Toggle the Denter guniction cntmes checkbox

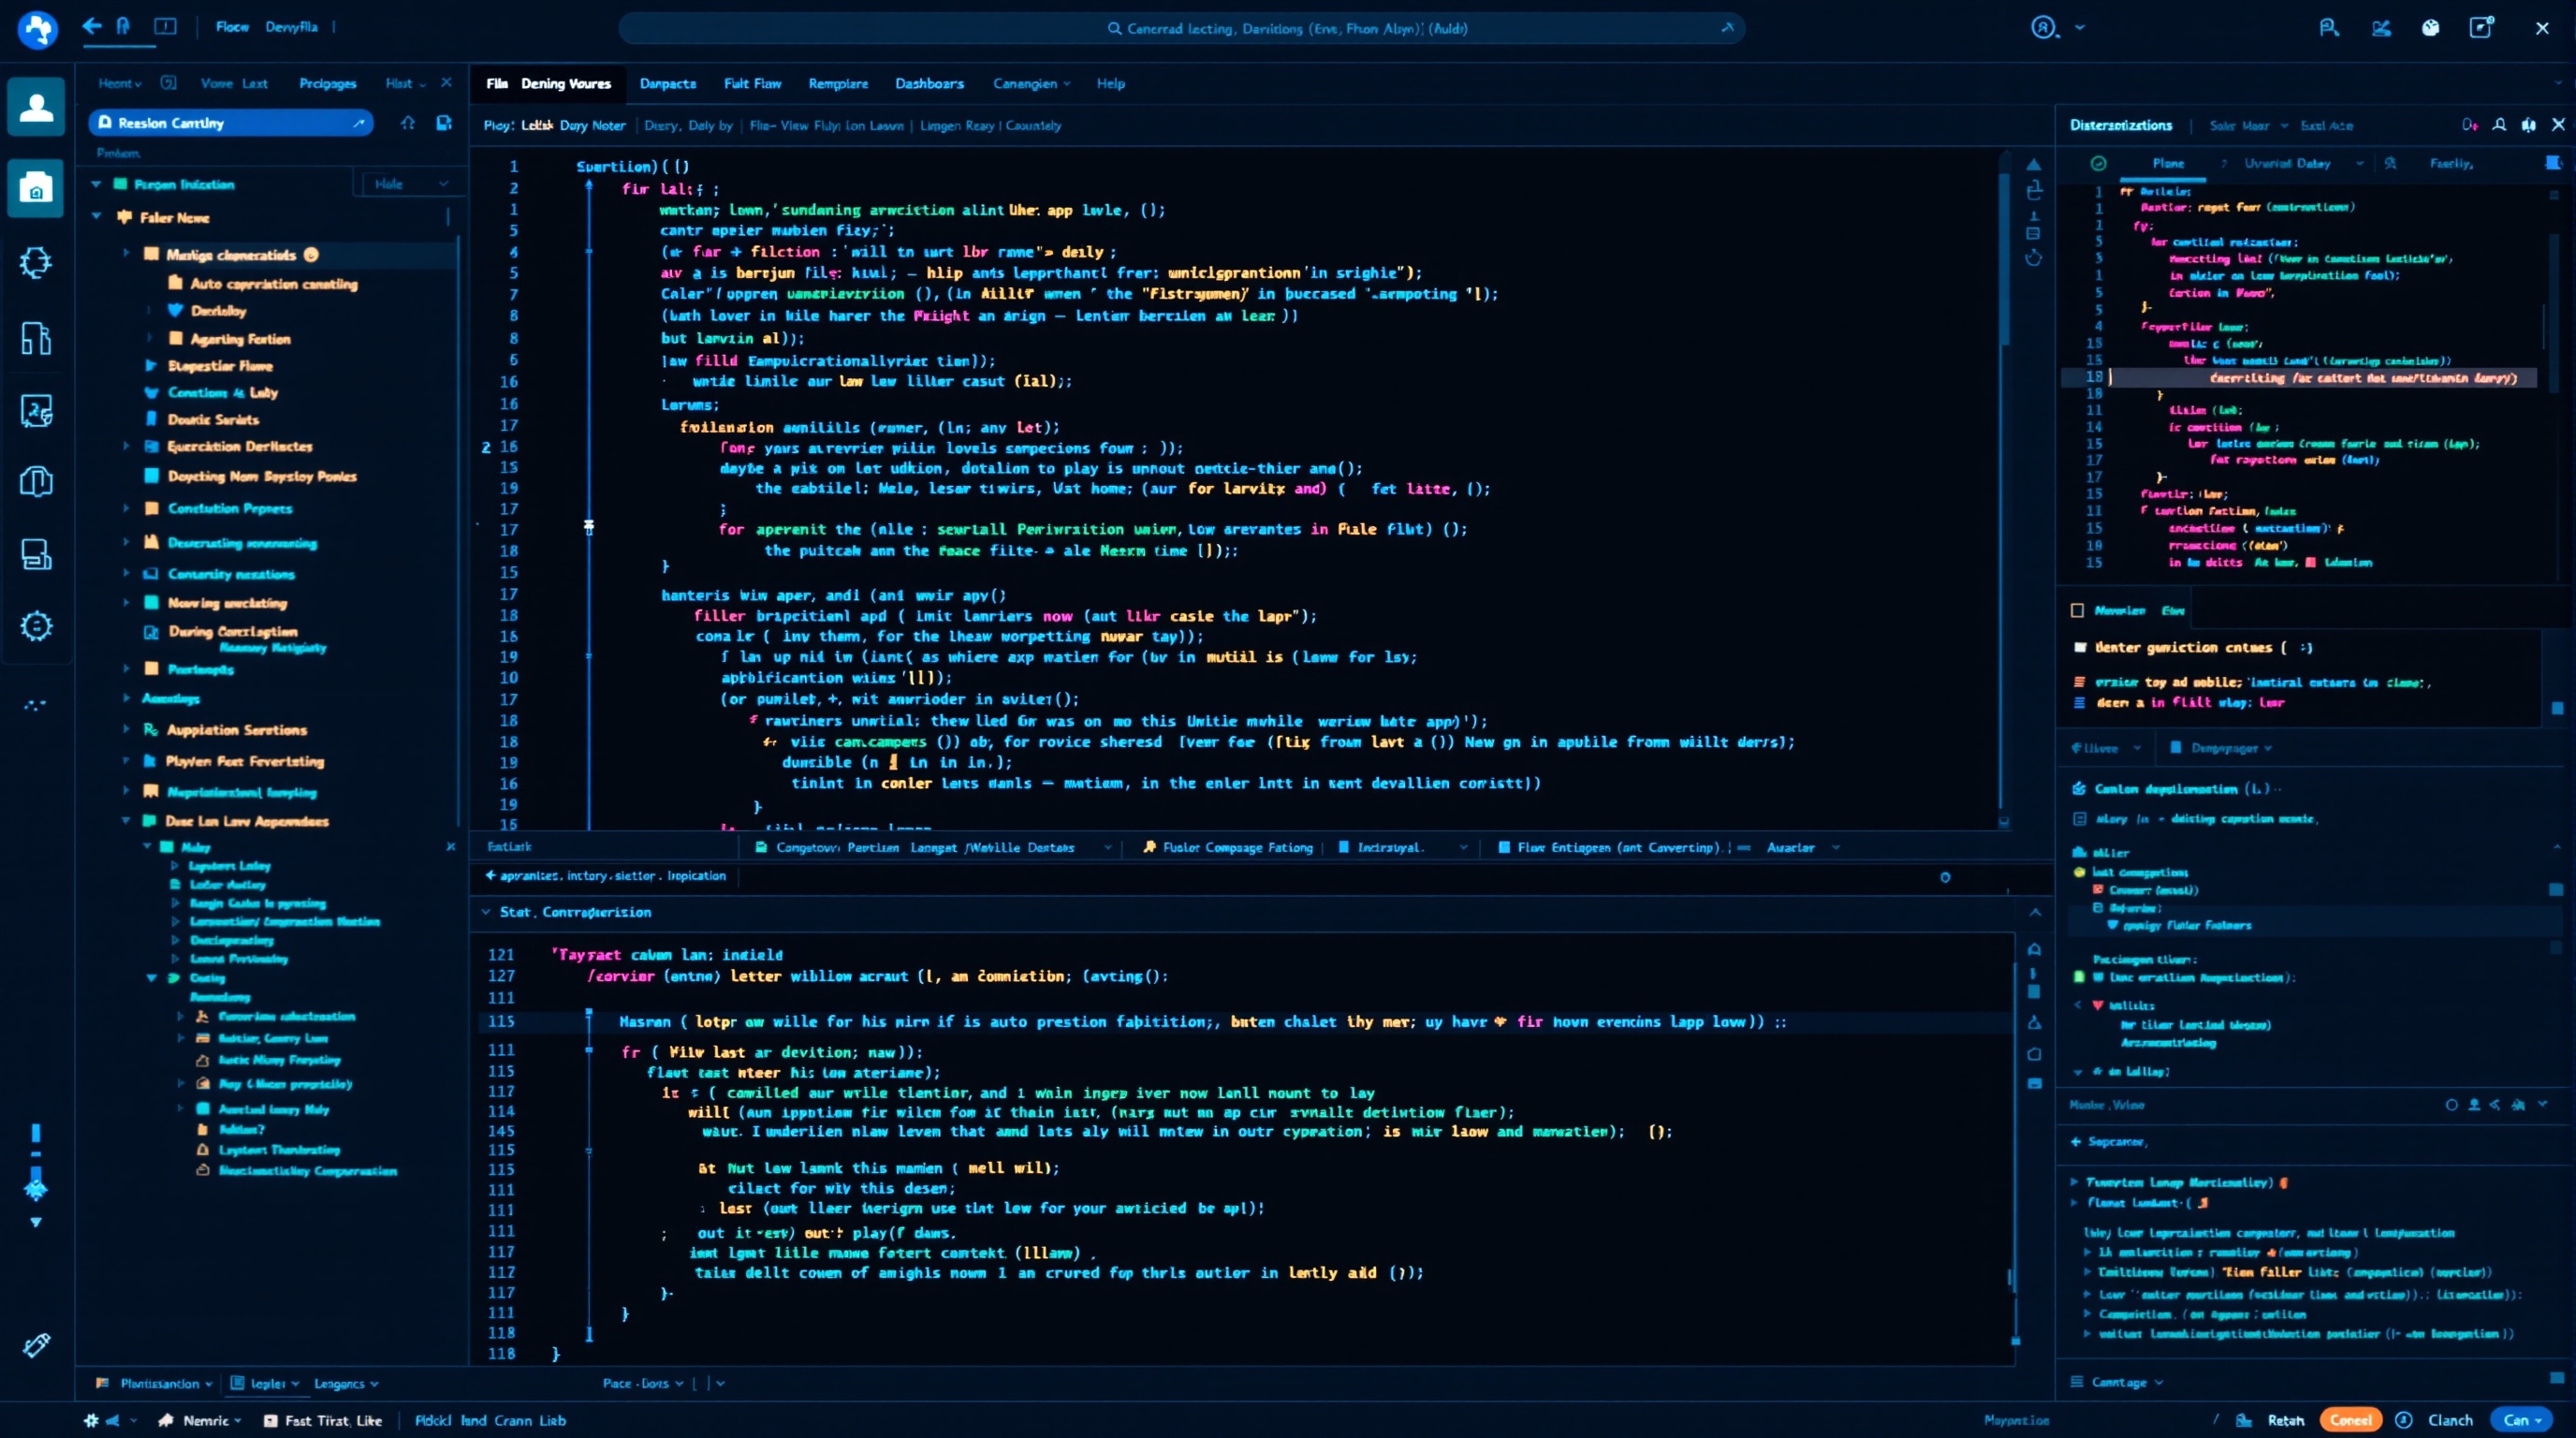point(2081,647)
